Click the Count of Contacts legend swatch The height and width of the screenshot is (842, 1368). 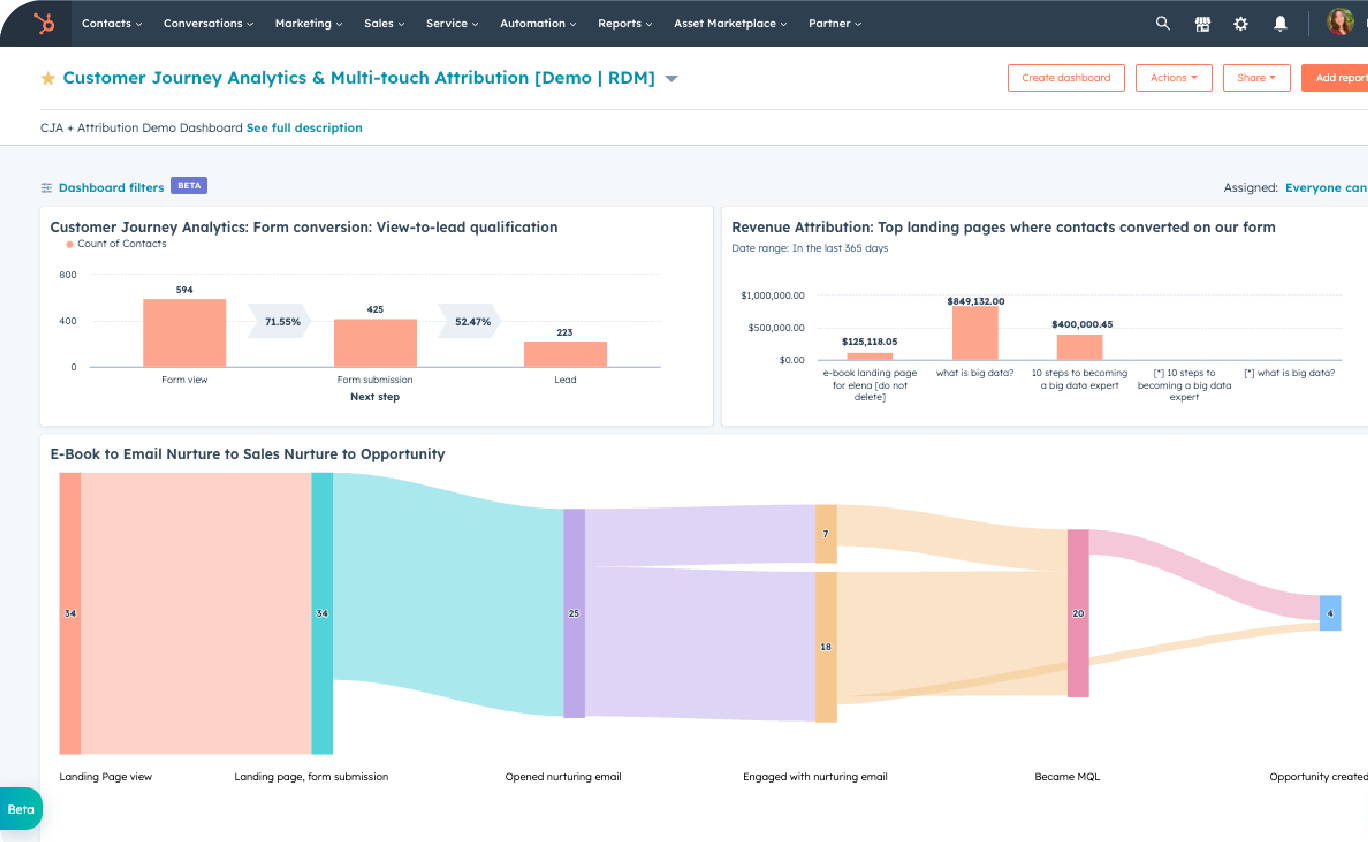tap(70, 244)
